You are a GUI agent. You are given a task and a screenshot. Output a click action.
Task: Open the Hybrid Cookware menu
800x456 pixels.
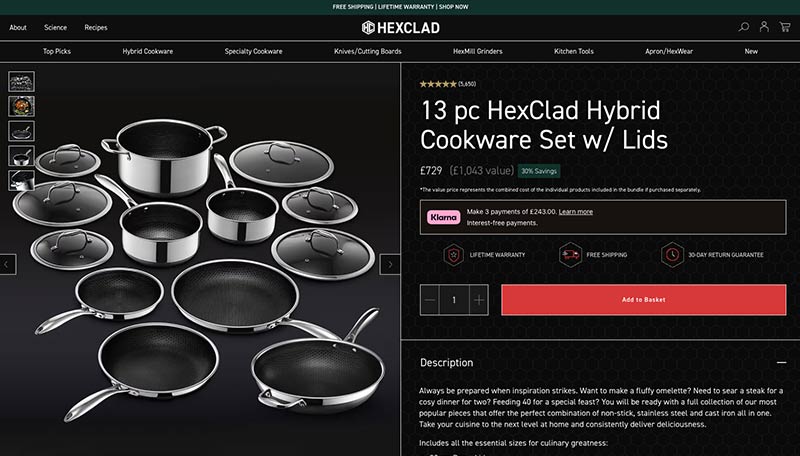click(147, 51)
